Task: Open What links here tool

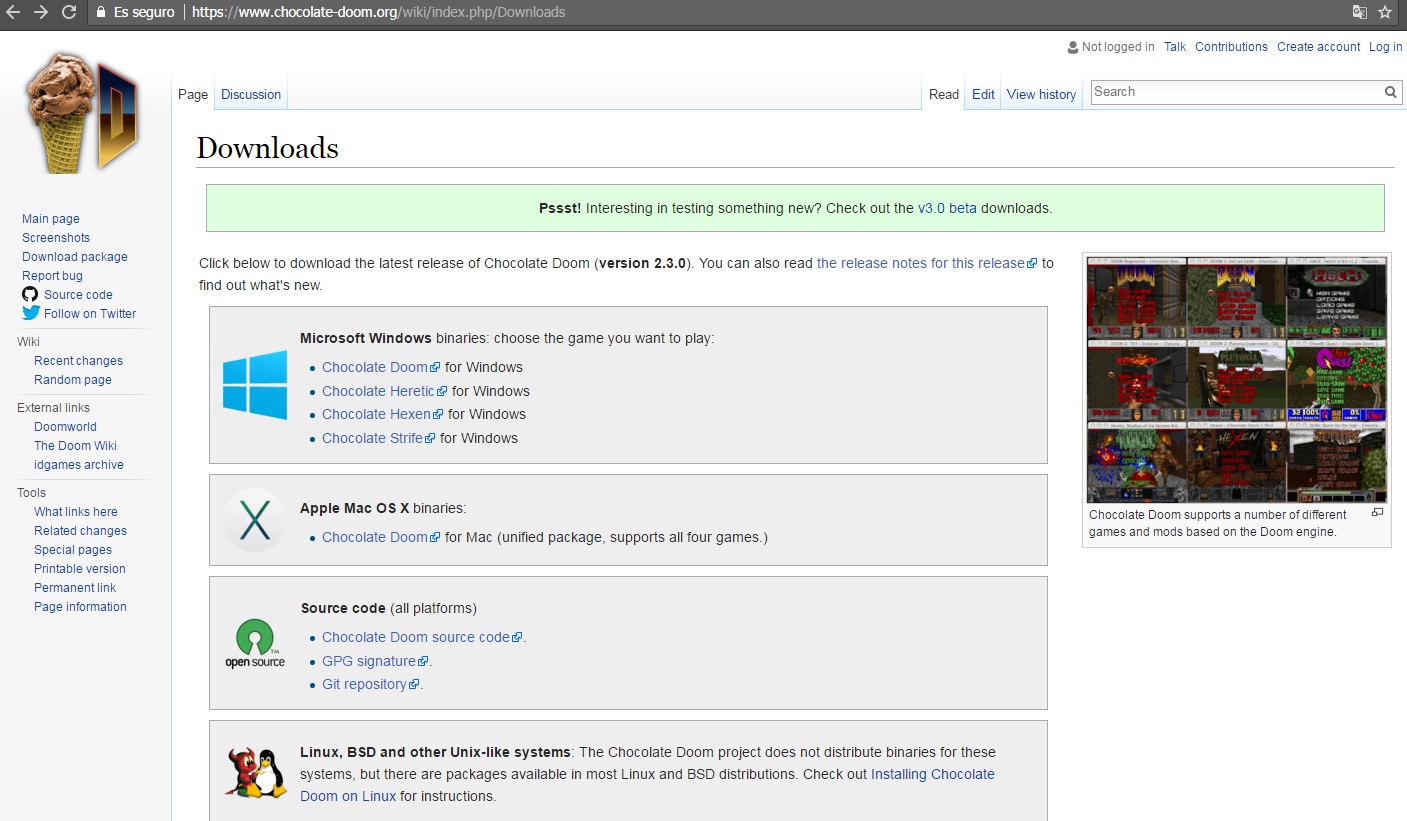Action: pos(76,512)
